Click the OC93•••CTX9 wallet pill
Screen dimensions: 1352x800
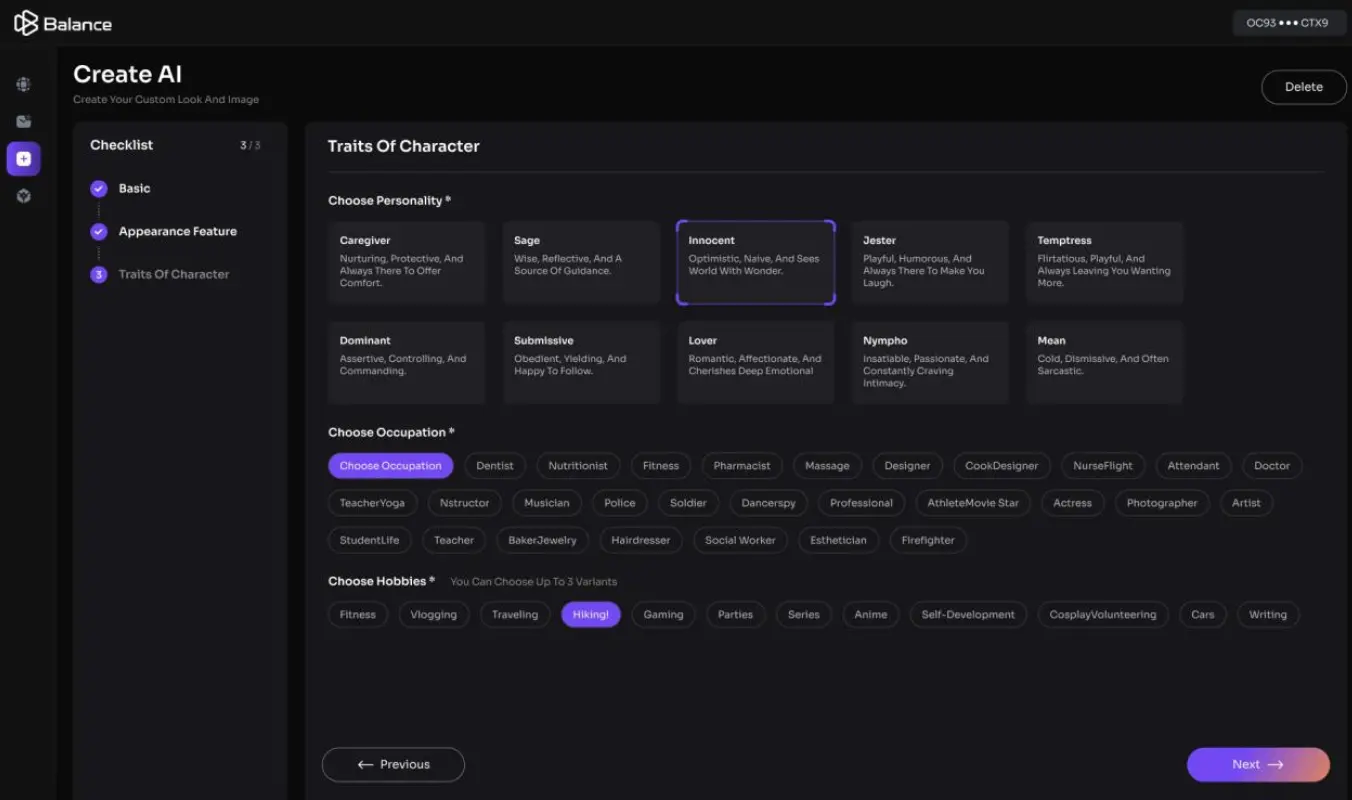click(x=1289, y=22)
